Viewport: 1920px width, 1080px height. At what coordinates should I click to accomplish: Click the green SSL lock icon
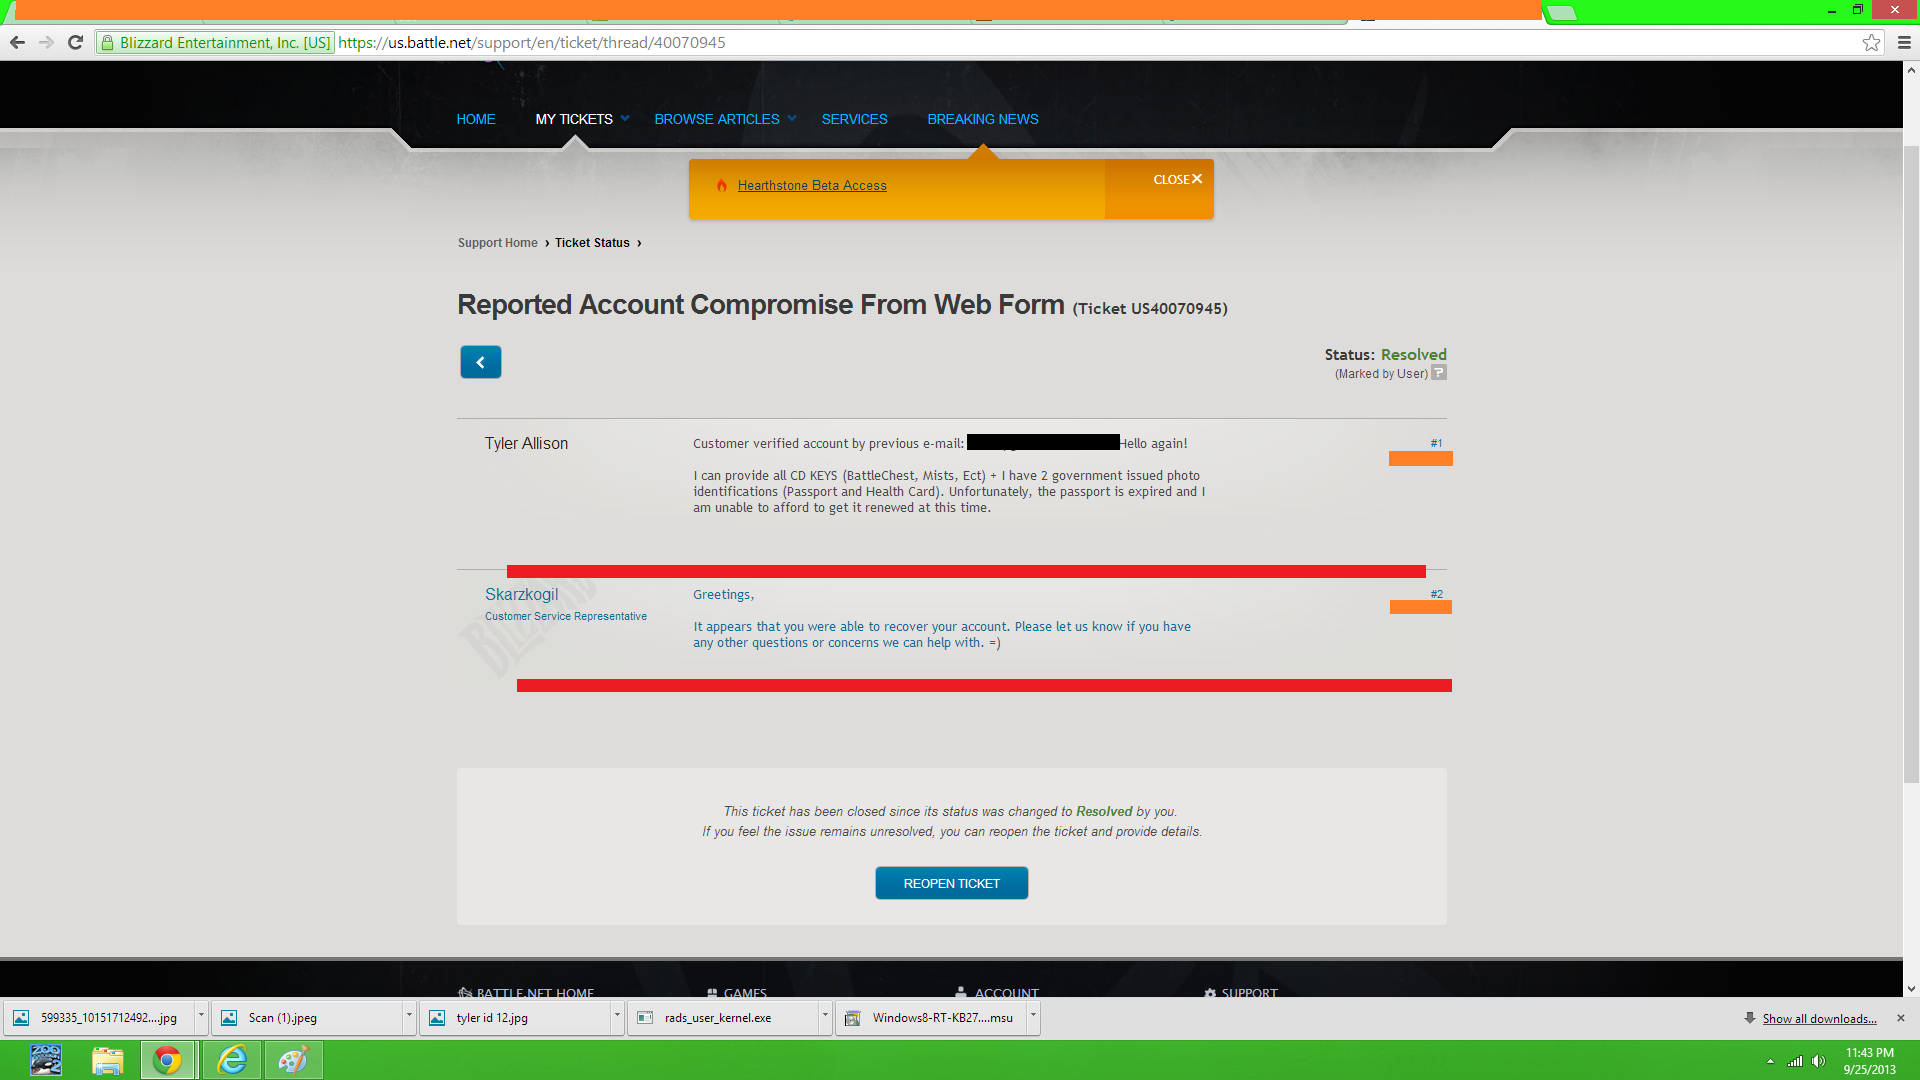(107, 42)
